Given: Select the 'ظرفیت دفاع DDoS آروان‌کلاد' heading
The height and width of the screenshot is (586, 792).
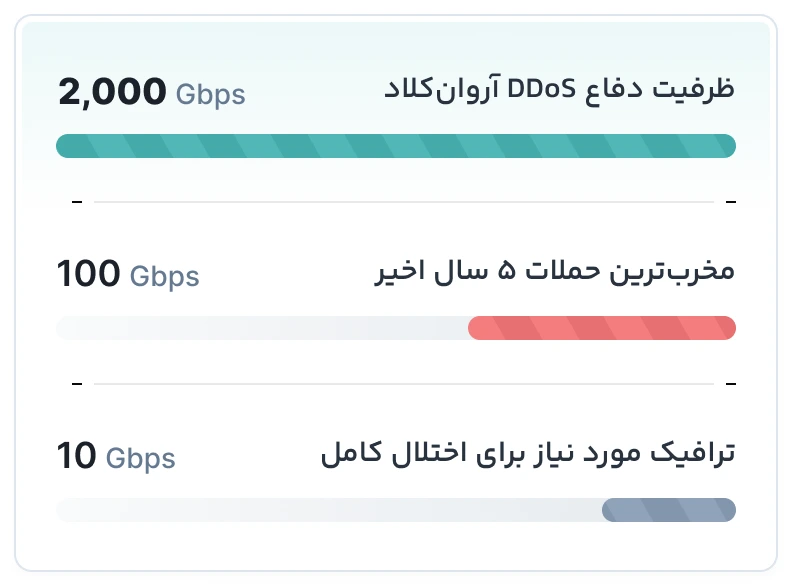Looking at the screenshot, I should (x=559, y=89).
